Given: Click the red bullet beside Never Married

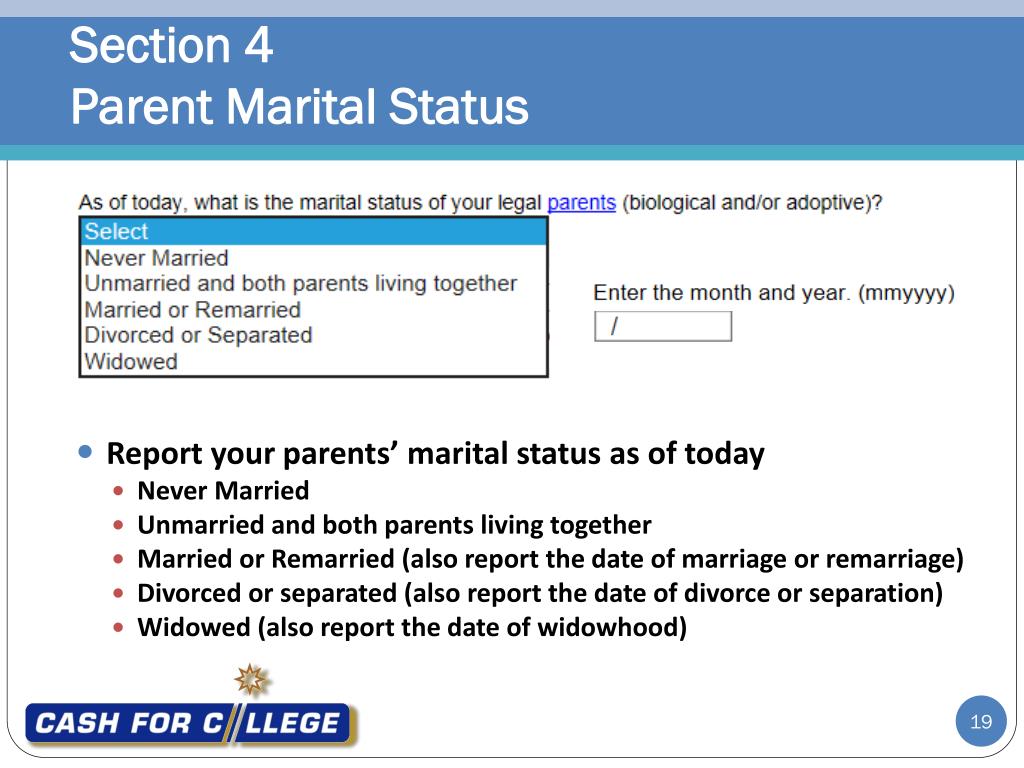Looking at the screenshot, I should point(118,490).
